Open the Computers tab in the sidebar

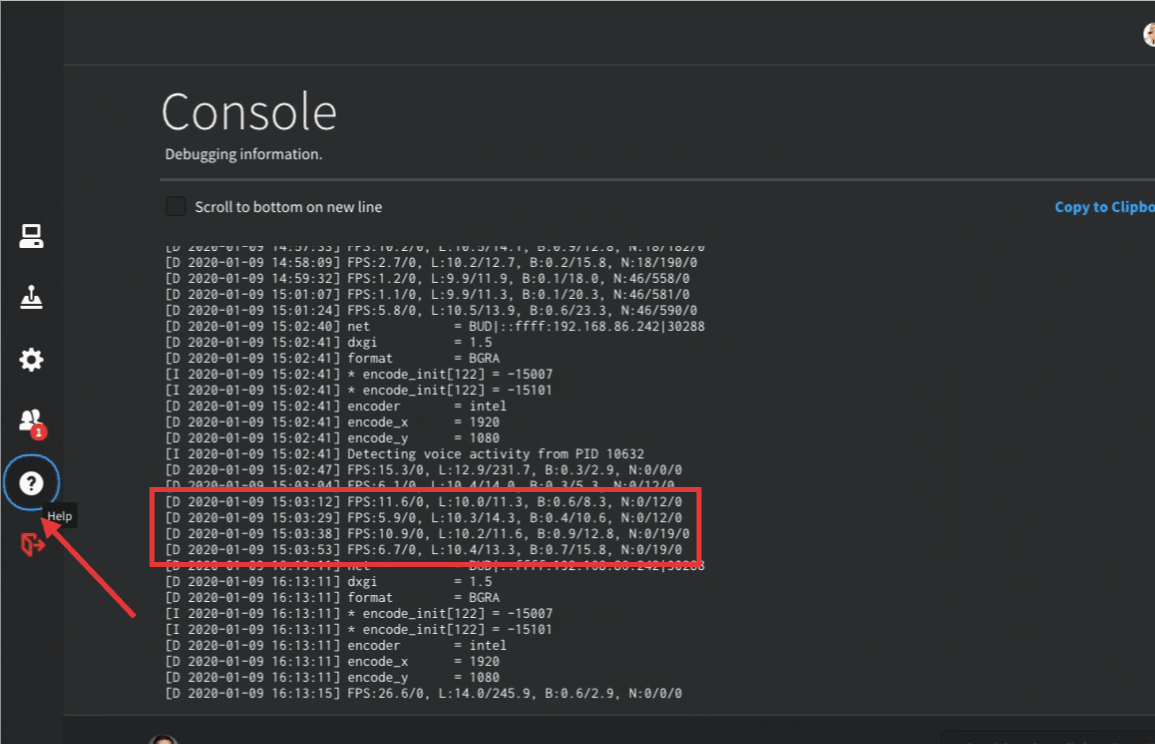point(32,237)
